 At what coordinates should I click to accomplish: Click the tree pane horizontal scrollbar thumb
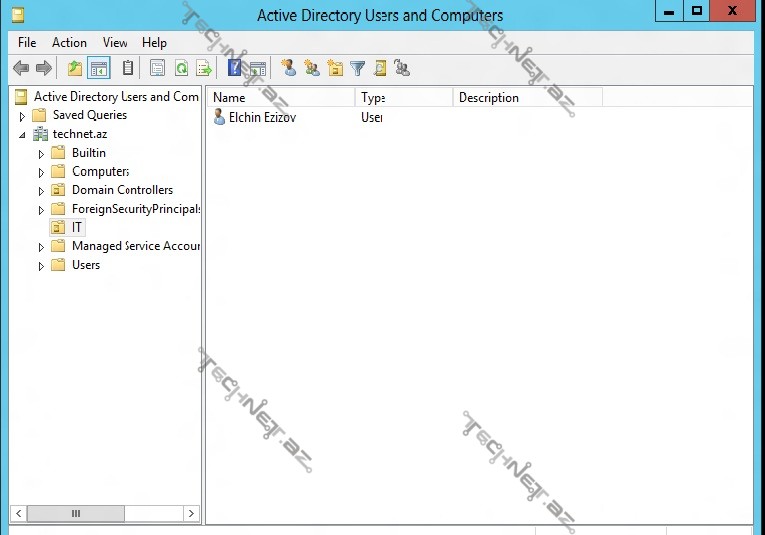pos(76,514)
